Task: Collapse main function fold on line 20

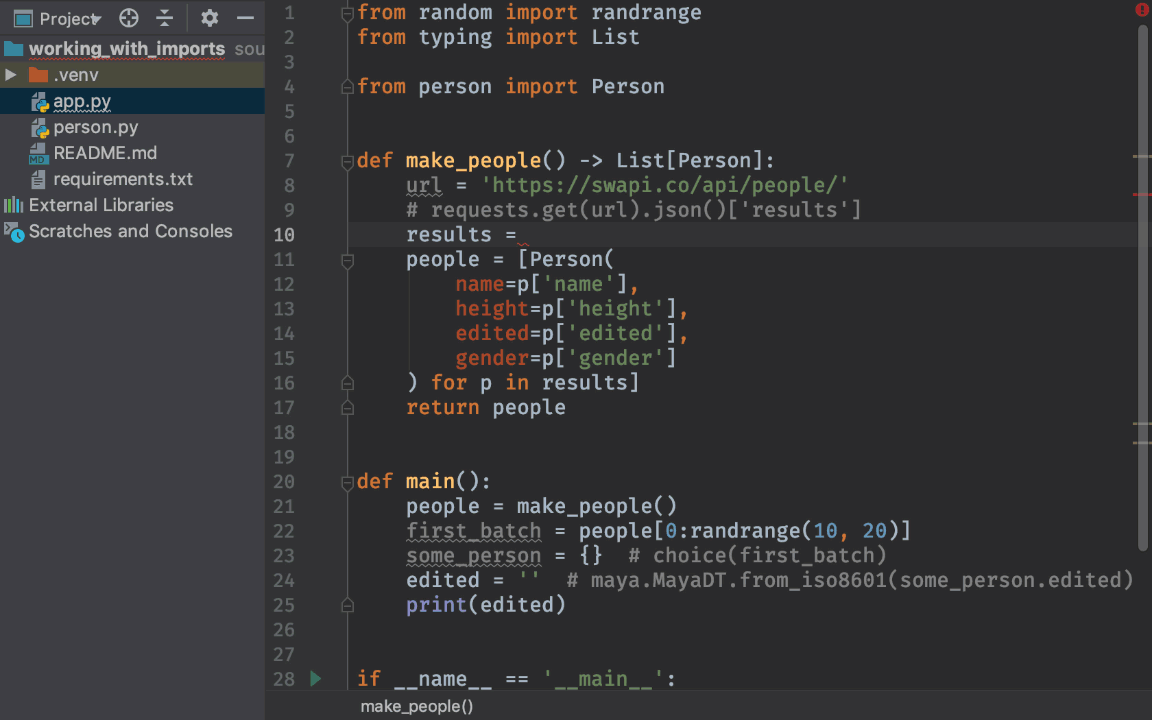Action: point(348,483)
